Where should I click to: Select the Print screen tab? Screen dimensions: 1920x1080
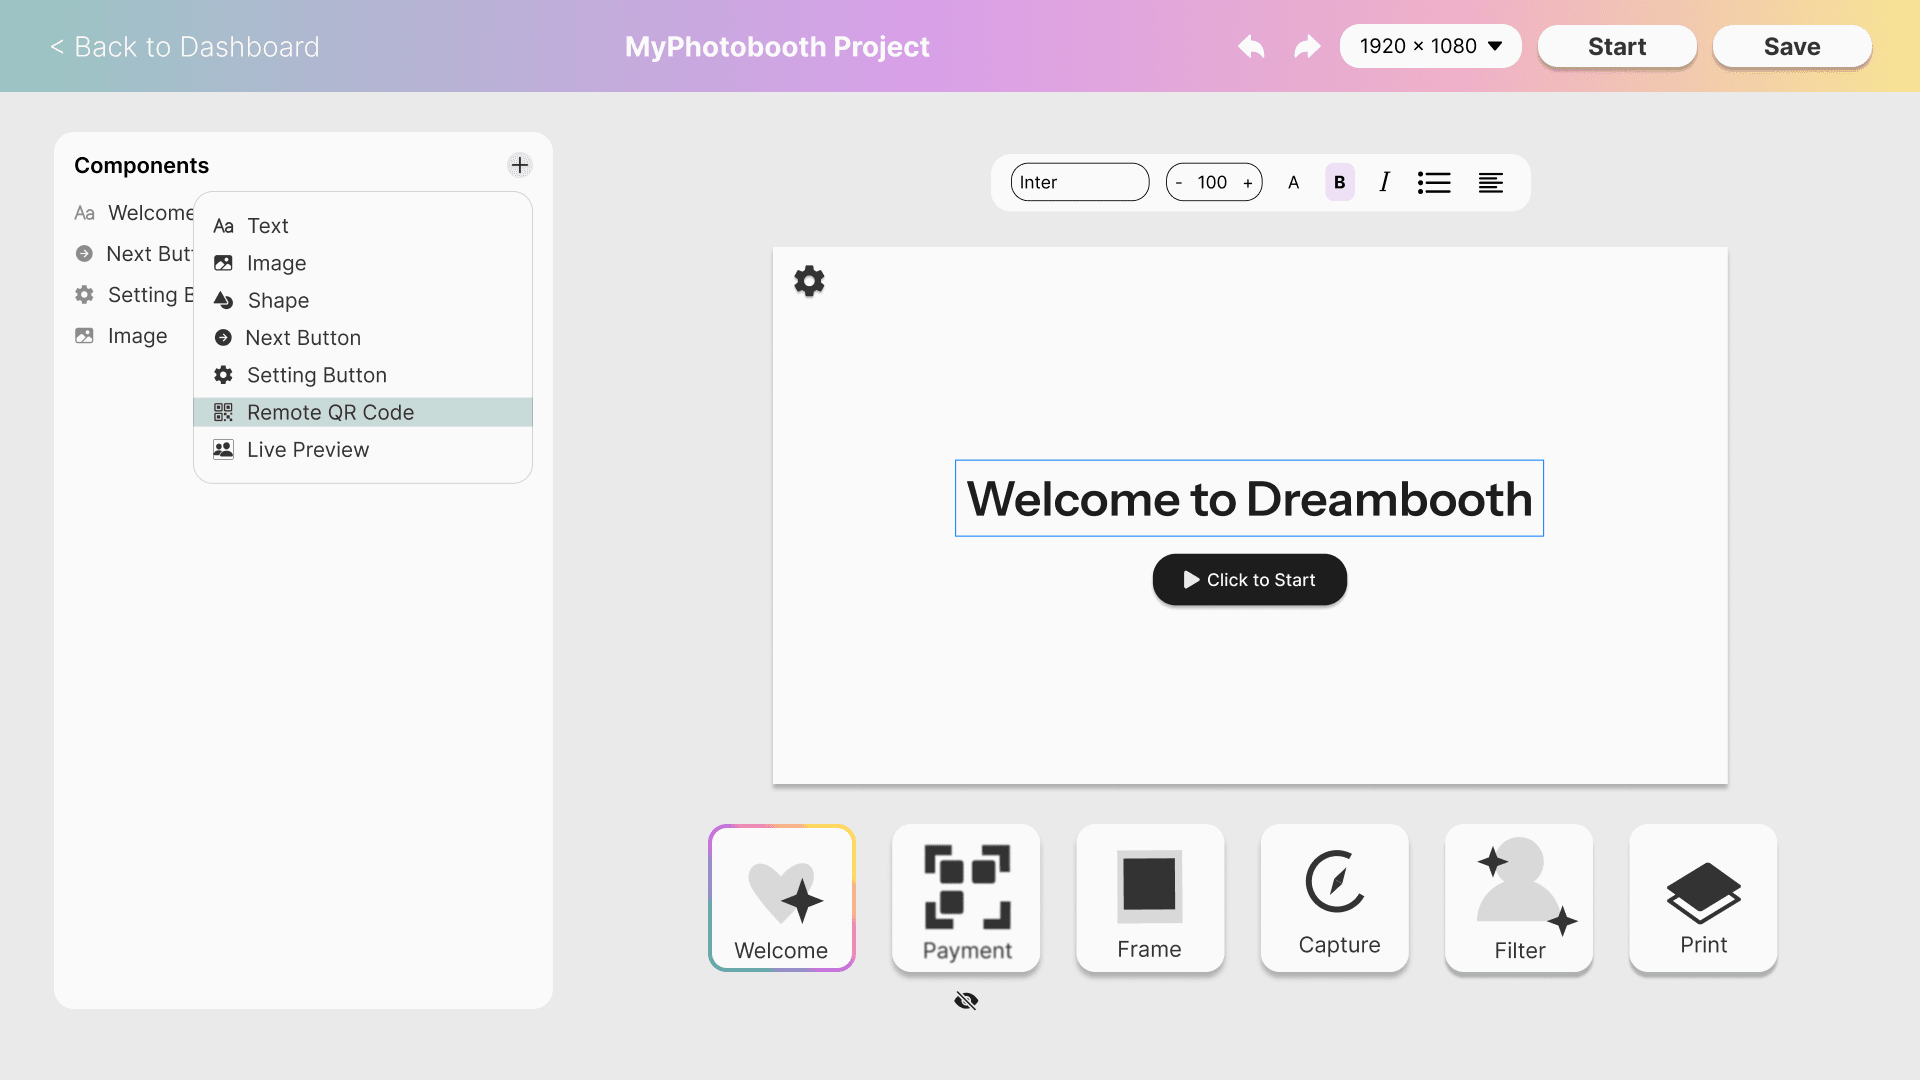tap(1702, 898)
